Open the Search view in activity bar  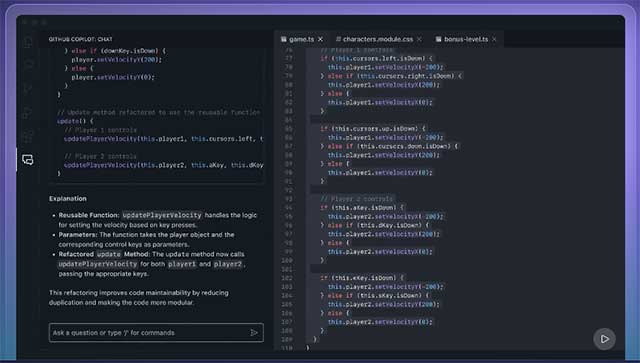click(x=28, y=65)
